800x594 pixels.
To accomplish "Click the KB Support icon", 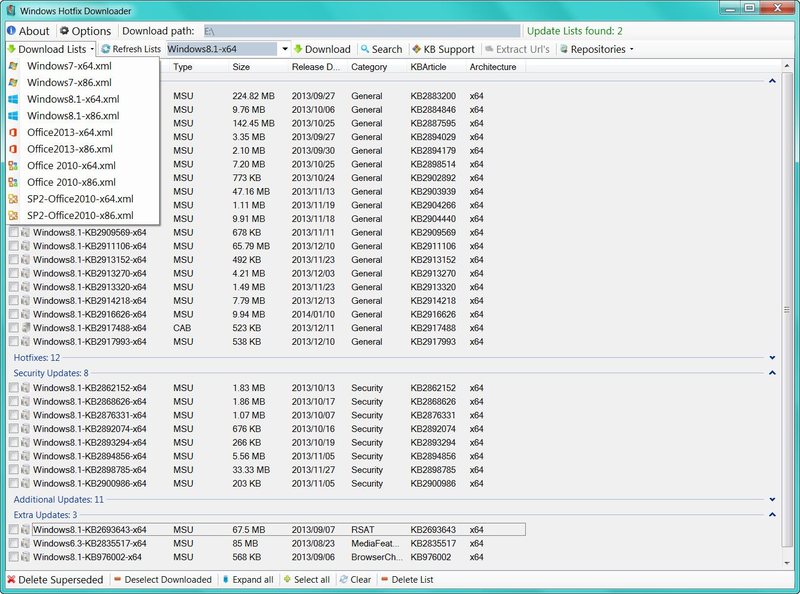I will [x=417, y=49].
